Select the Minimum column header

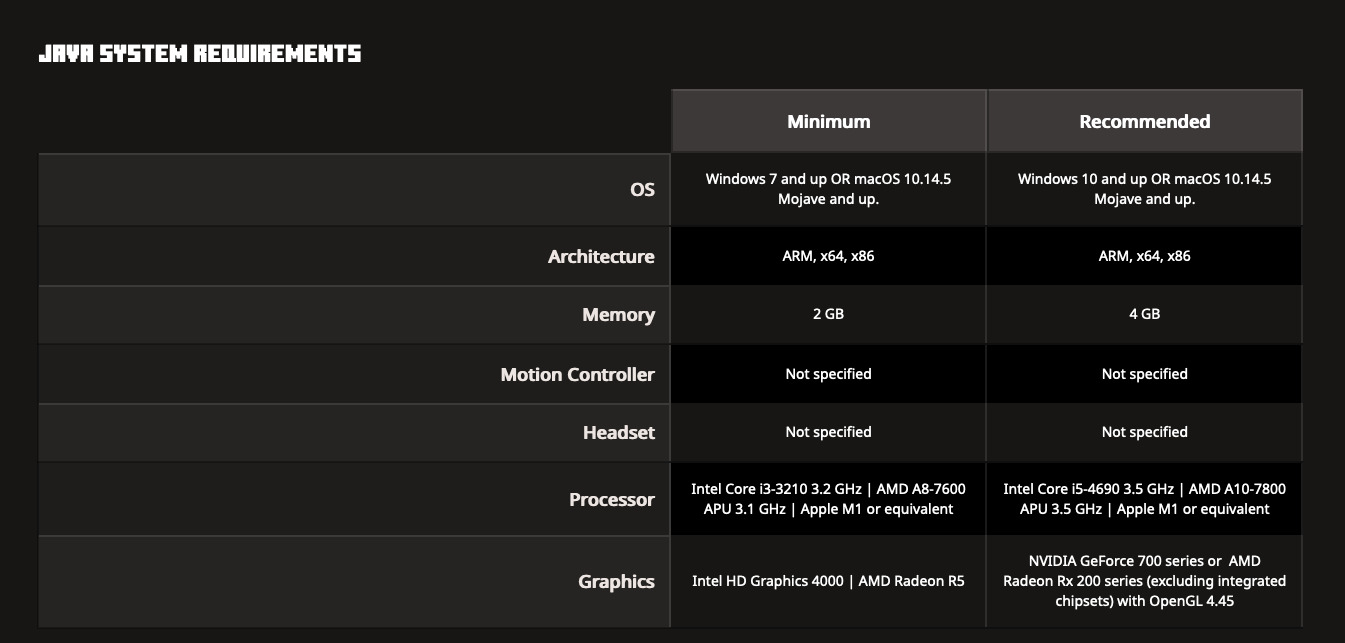coord(828,122)
